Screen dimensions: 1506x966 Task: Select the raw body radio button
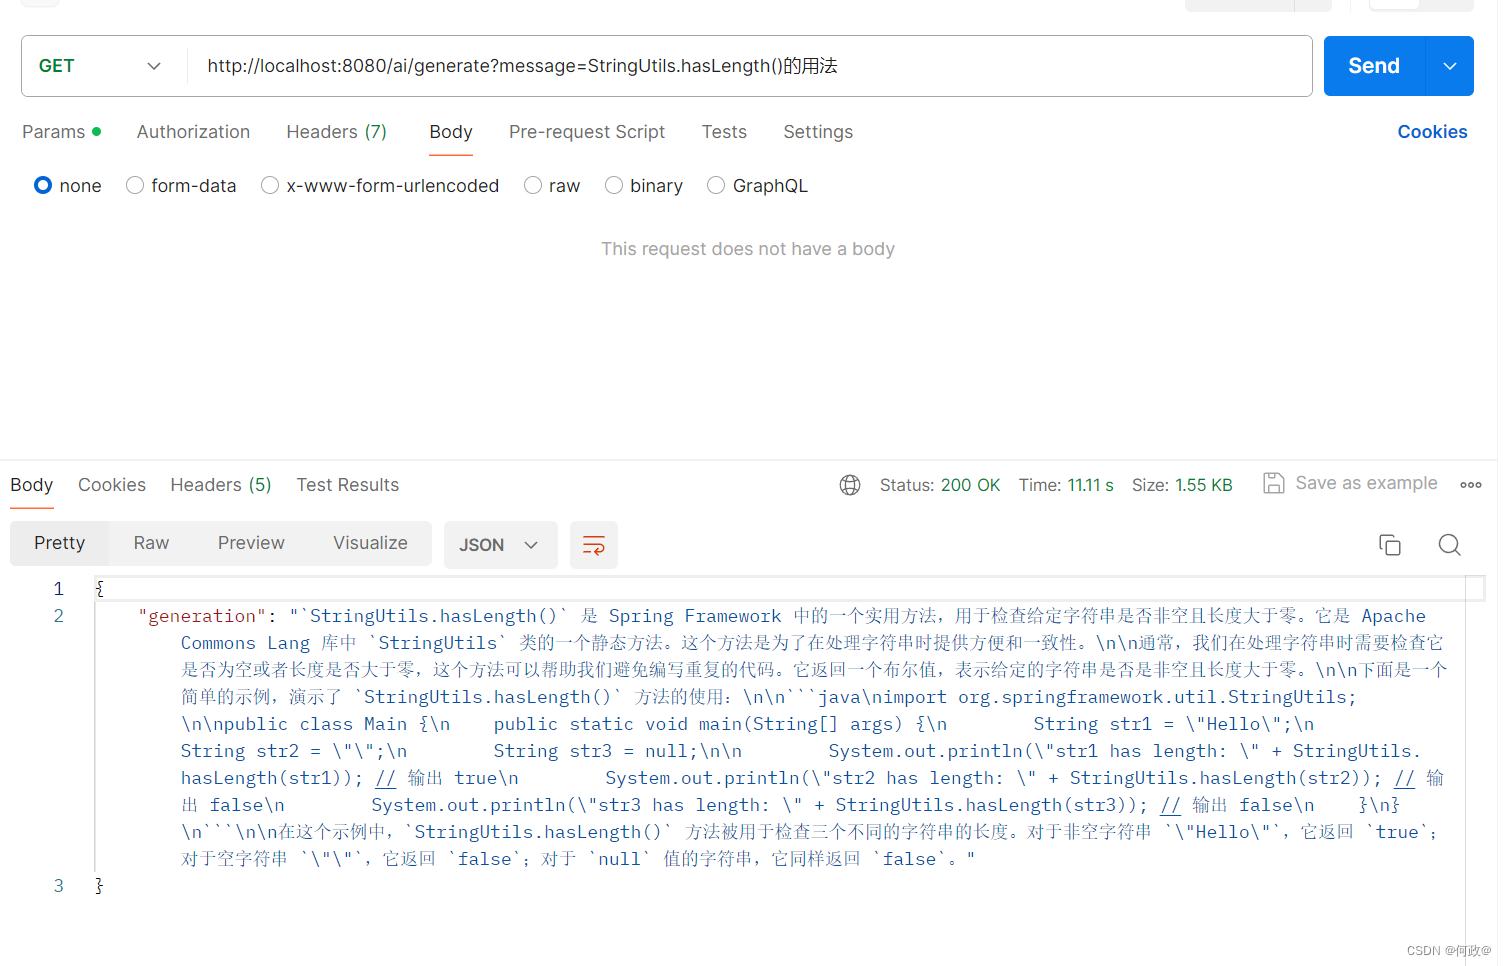(x=533, y=185)
